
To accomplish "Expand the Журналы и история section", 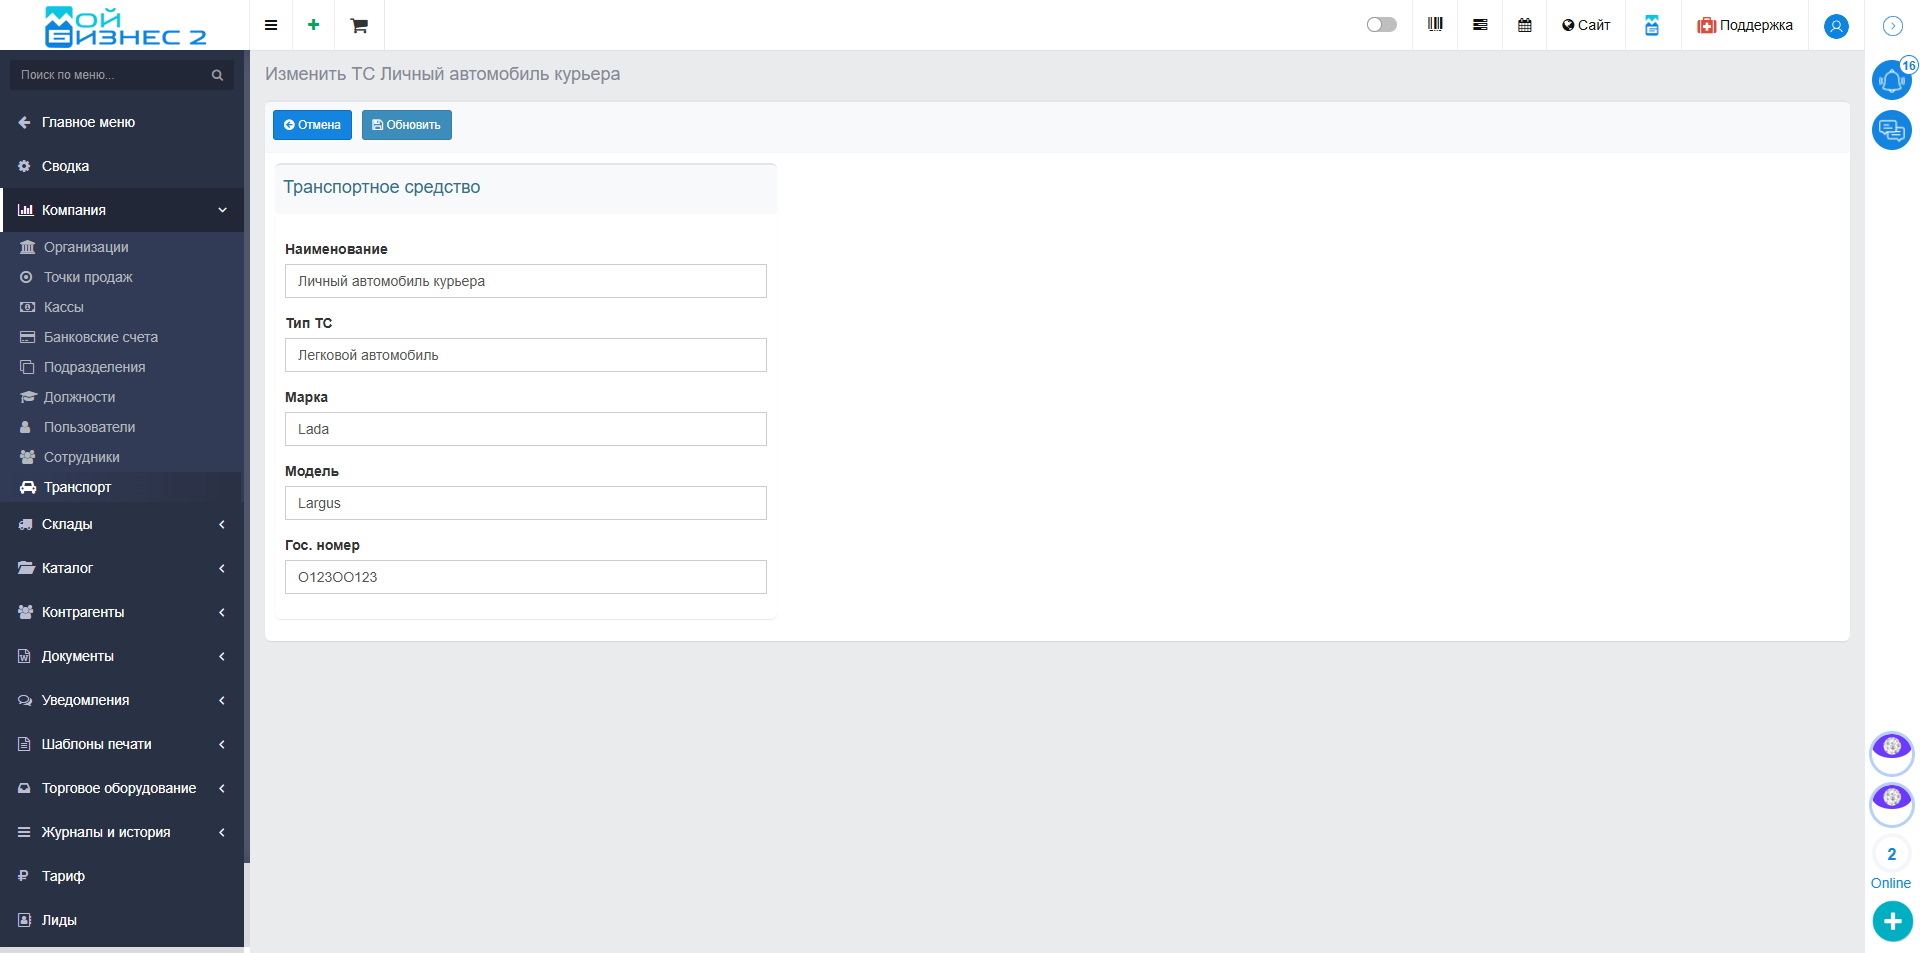I will coord(122,832).
